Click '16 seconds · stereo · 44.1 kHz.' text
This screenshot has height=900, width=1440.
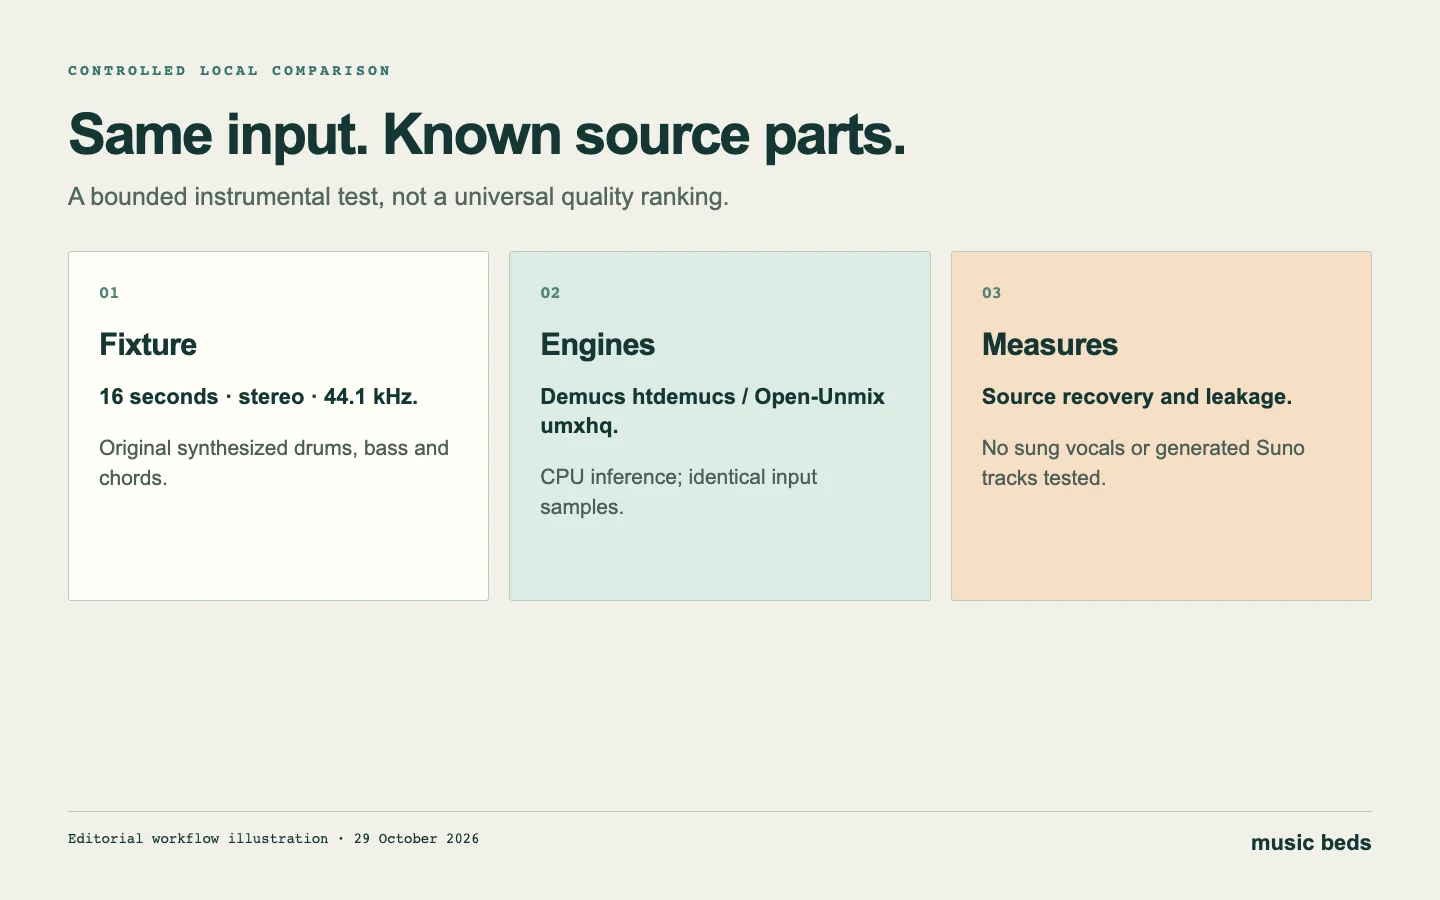point(258,397)
